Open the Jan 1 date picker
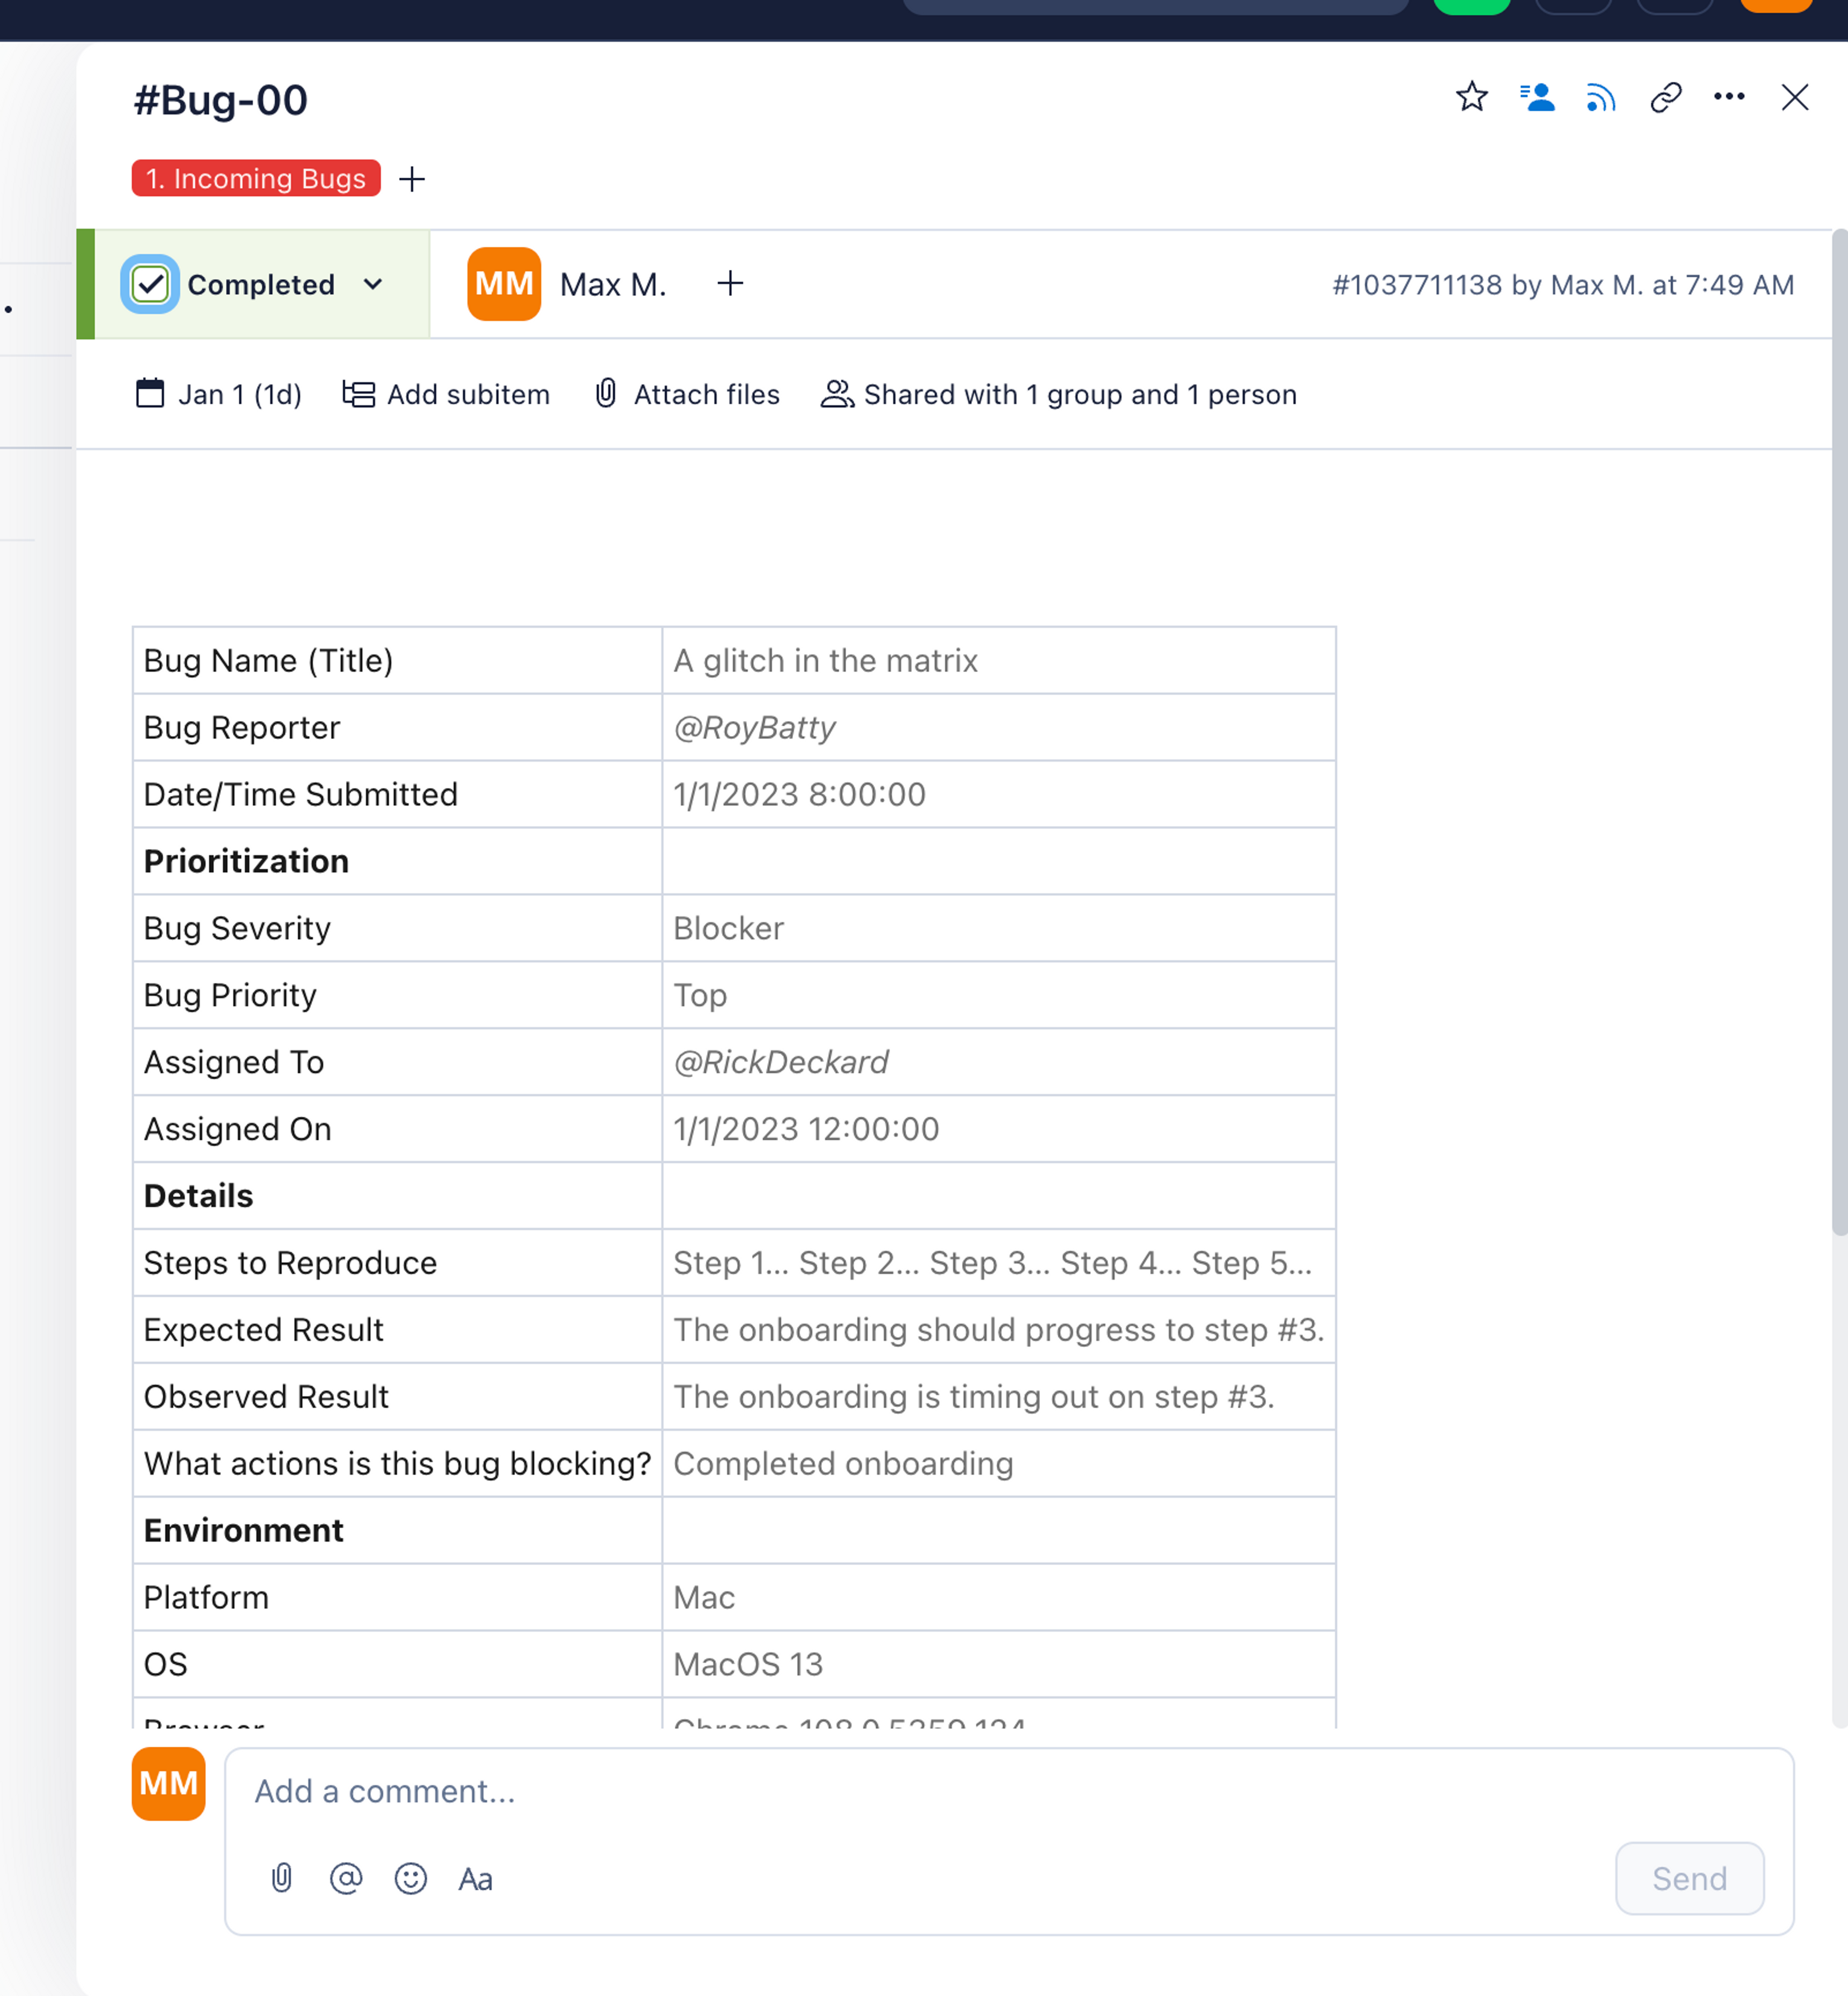Image resolution: width=1848 pixels, height=1996 pixels. (x=219, y=394)
